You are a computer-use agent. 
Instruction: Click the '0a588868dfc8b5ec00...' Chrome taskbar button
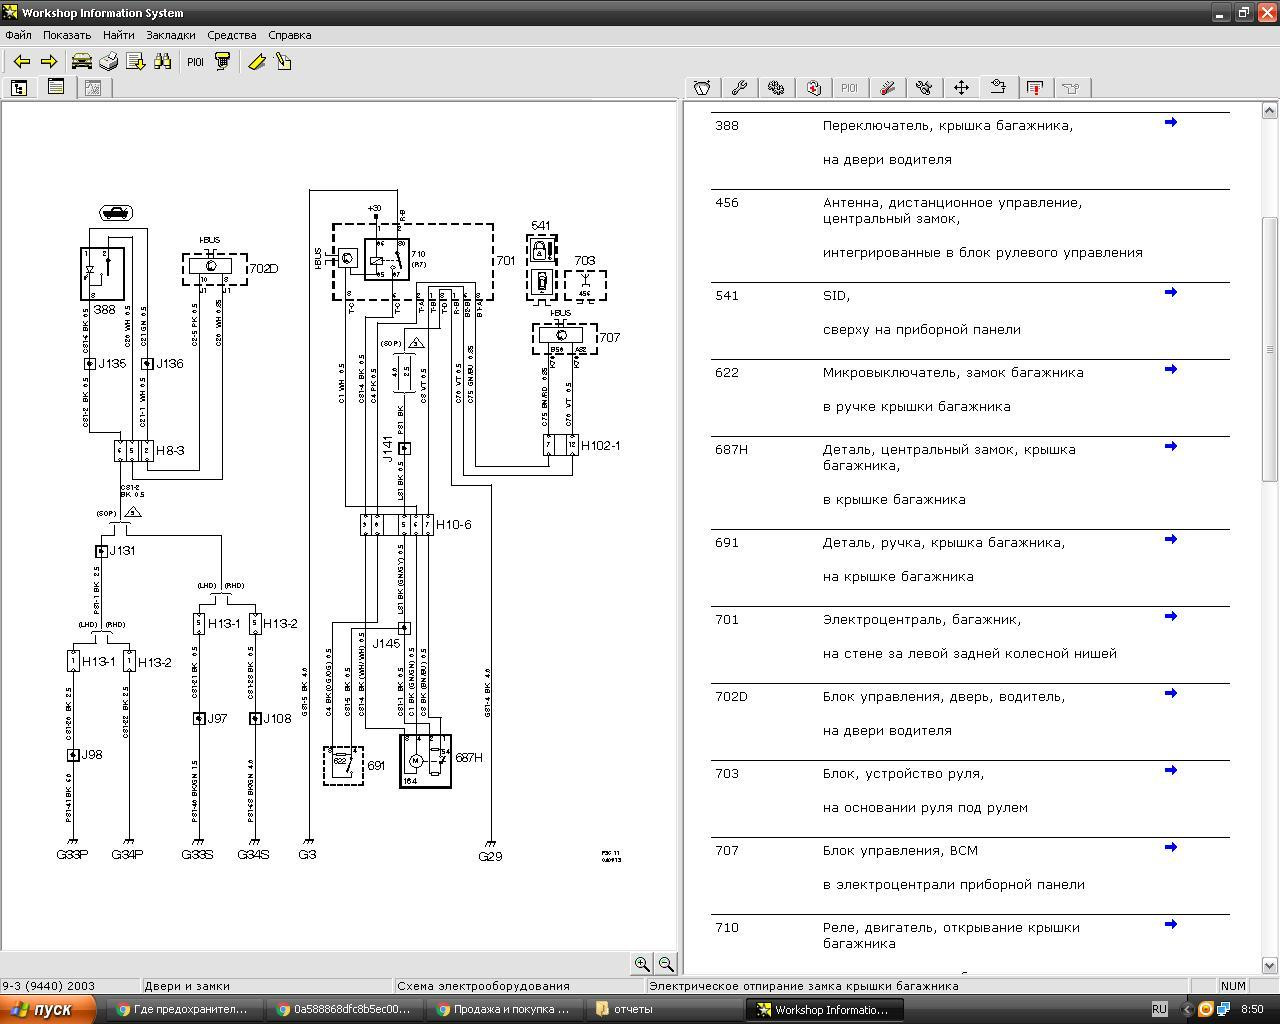(x=343, y=1009)
